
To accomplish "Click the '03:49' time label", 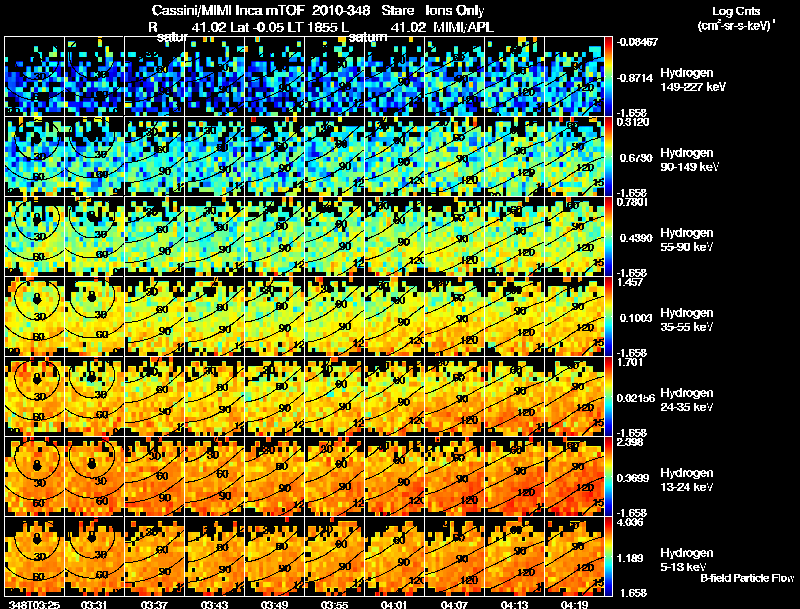I will 274,604.
